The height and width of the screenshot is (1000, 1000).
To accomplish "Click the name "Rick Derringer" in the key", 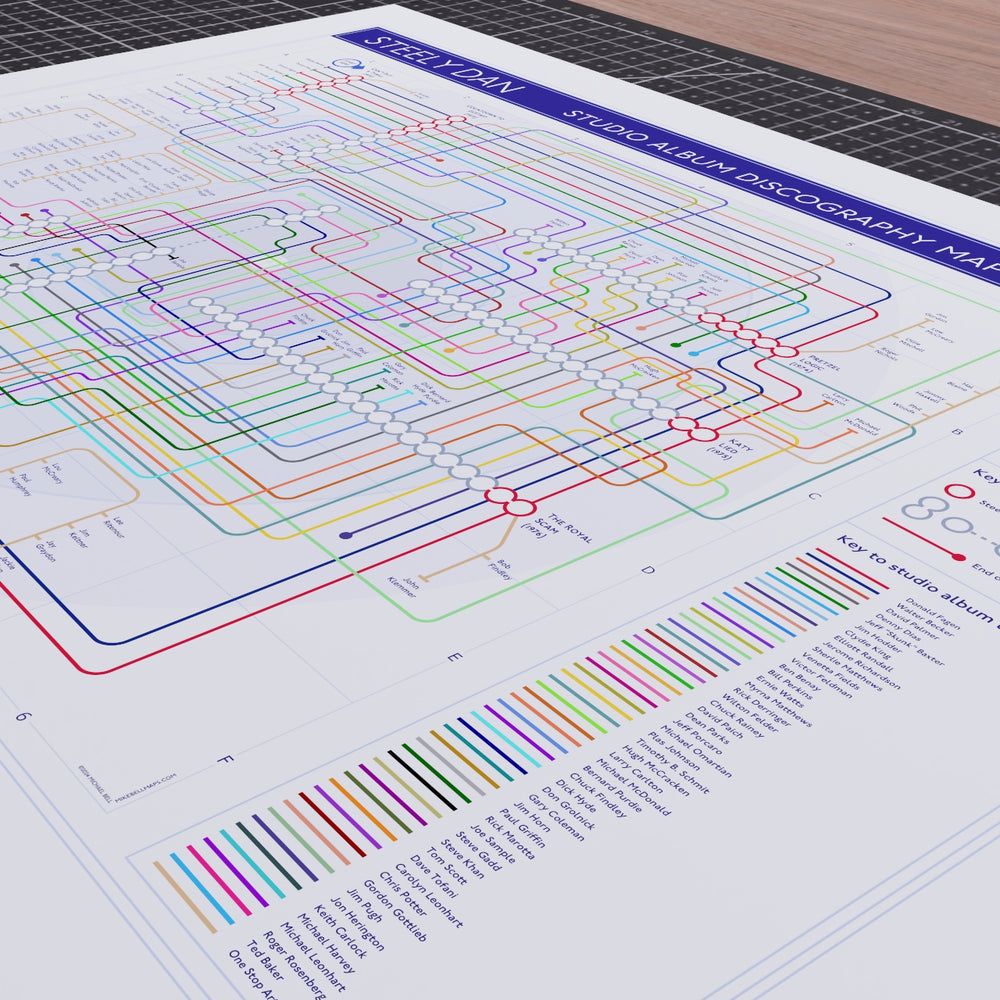I will point(762,707).
